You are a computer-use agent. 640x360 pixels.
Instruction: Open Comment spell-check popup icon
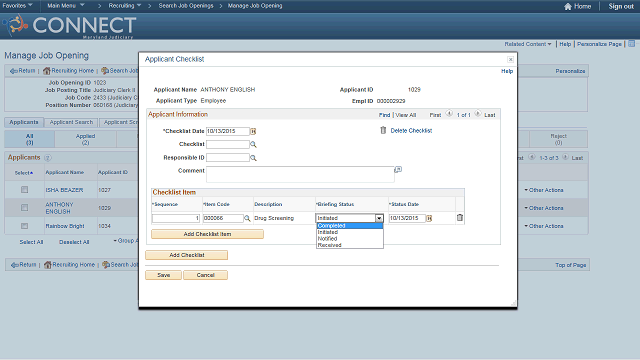click(x=398, y=169)
